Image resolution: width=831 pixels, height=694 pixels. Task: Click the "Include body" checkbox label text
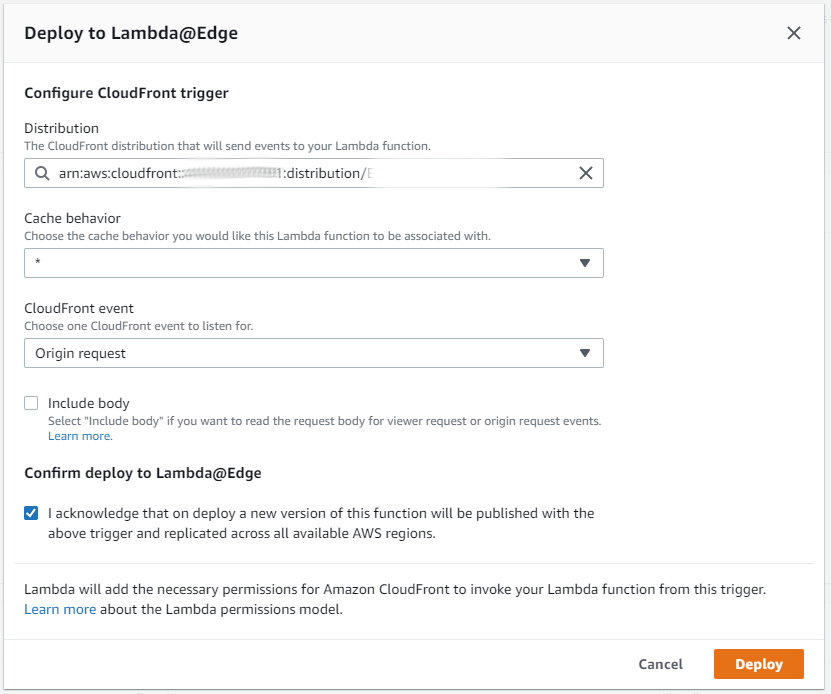click(89, 403)
